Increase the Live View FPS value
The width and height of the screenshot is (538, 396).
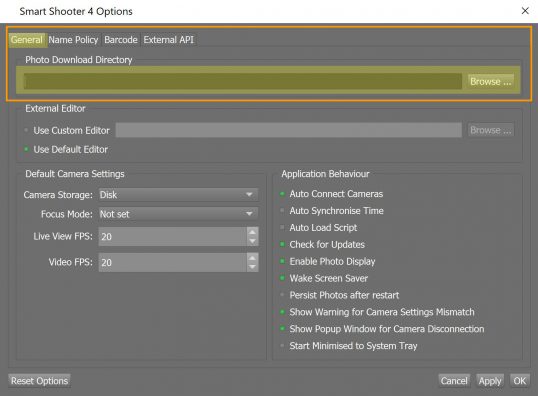click(253, 232)
